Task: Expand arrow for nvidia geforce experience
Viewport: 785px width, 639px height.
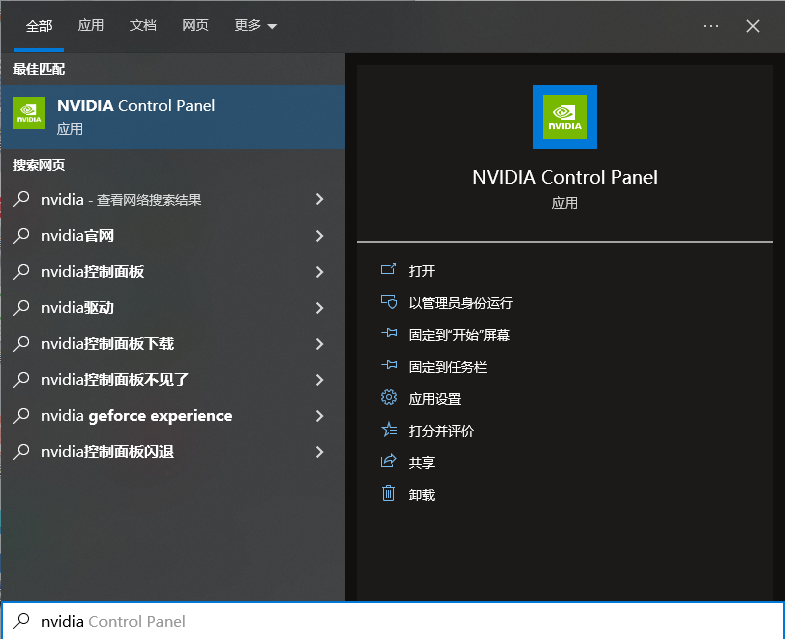Action: tap(320, 416)
